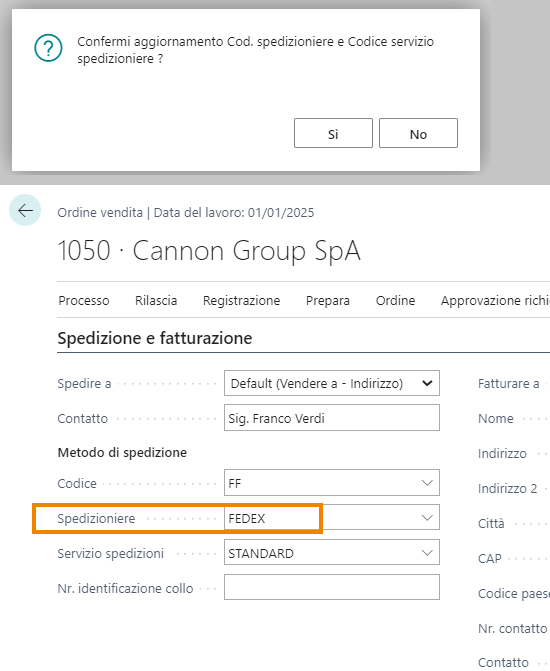Click the question mark dialog icon
The height and width of the screenshot is (671, 550).
(x=48, y=48)
